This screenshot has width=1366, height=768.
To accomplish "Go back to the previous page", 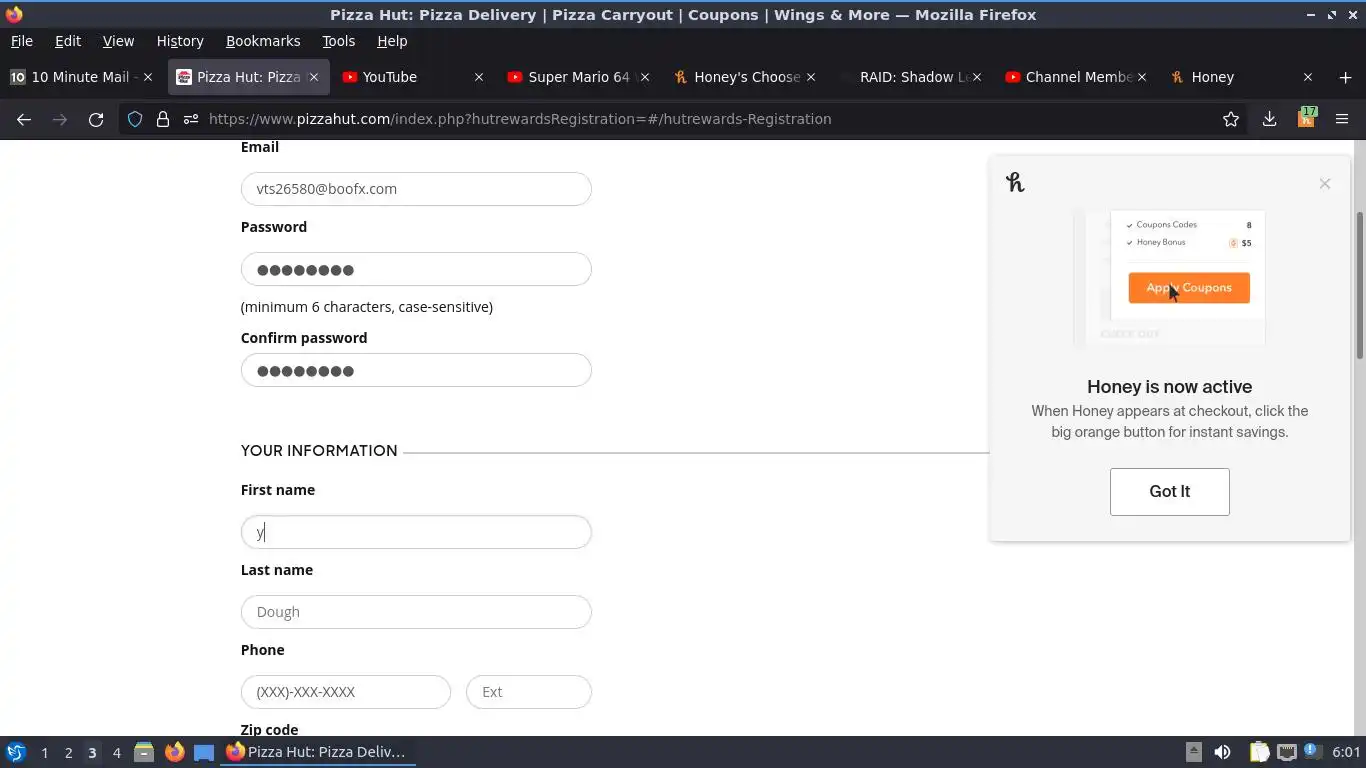I will (x=24, y=119).
